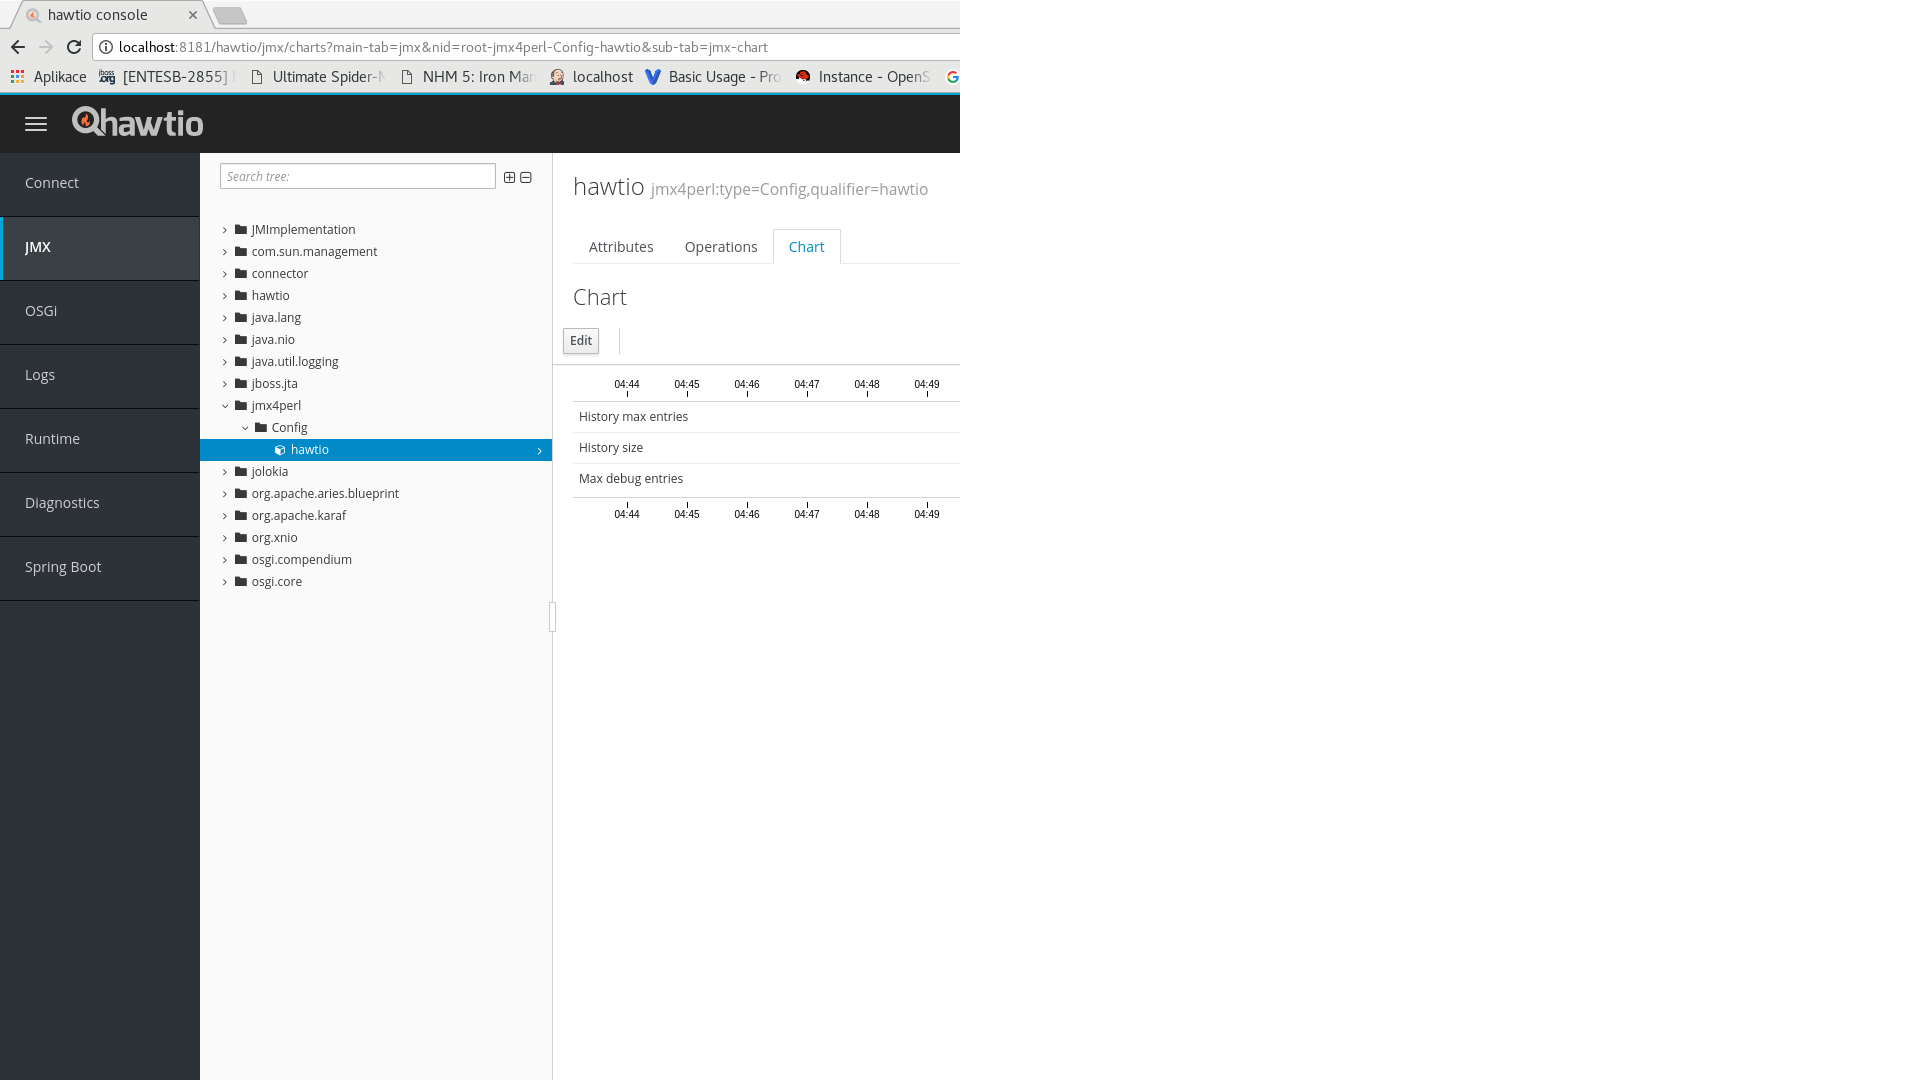
Task: Click the panel divider resize handle
Action: point(552,617)
